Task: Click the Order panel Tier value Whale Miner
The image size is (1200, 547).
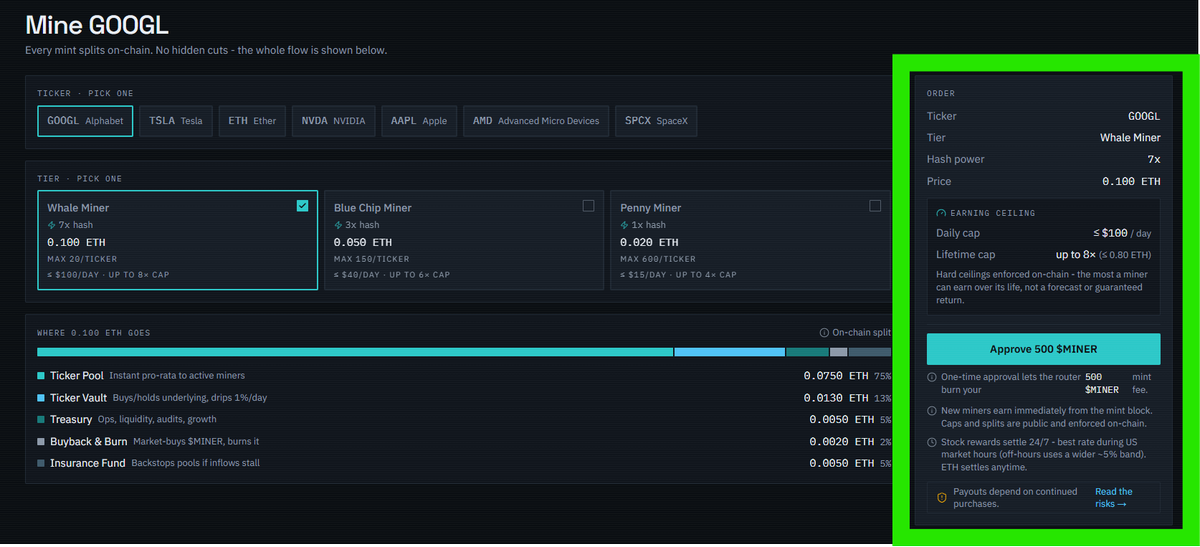Action: pyautogui.click(x=1130, y=138)
